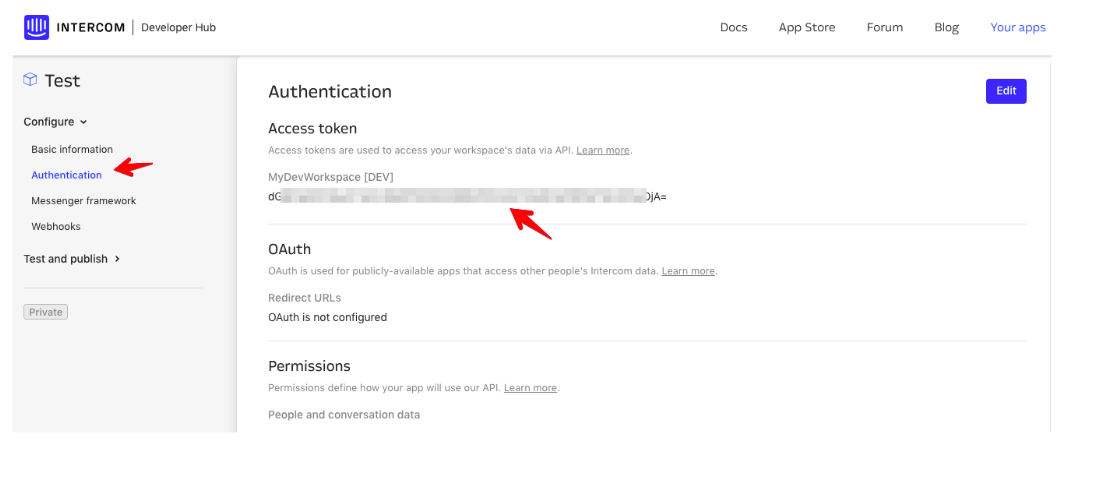Open Messenger framework settings
1101x477 pixels.
pyautogui.click(x=84, y=201)
